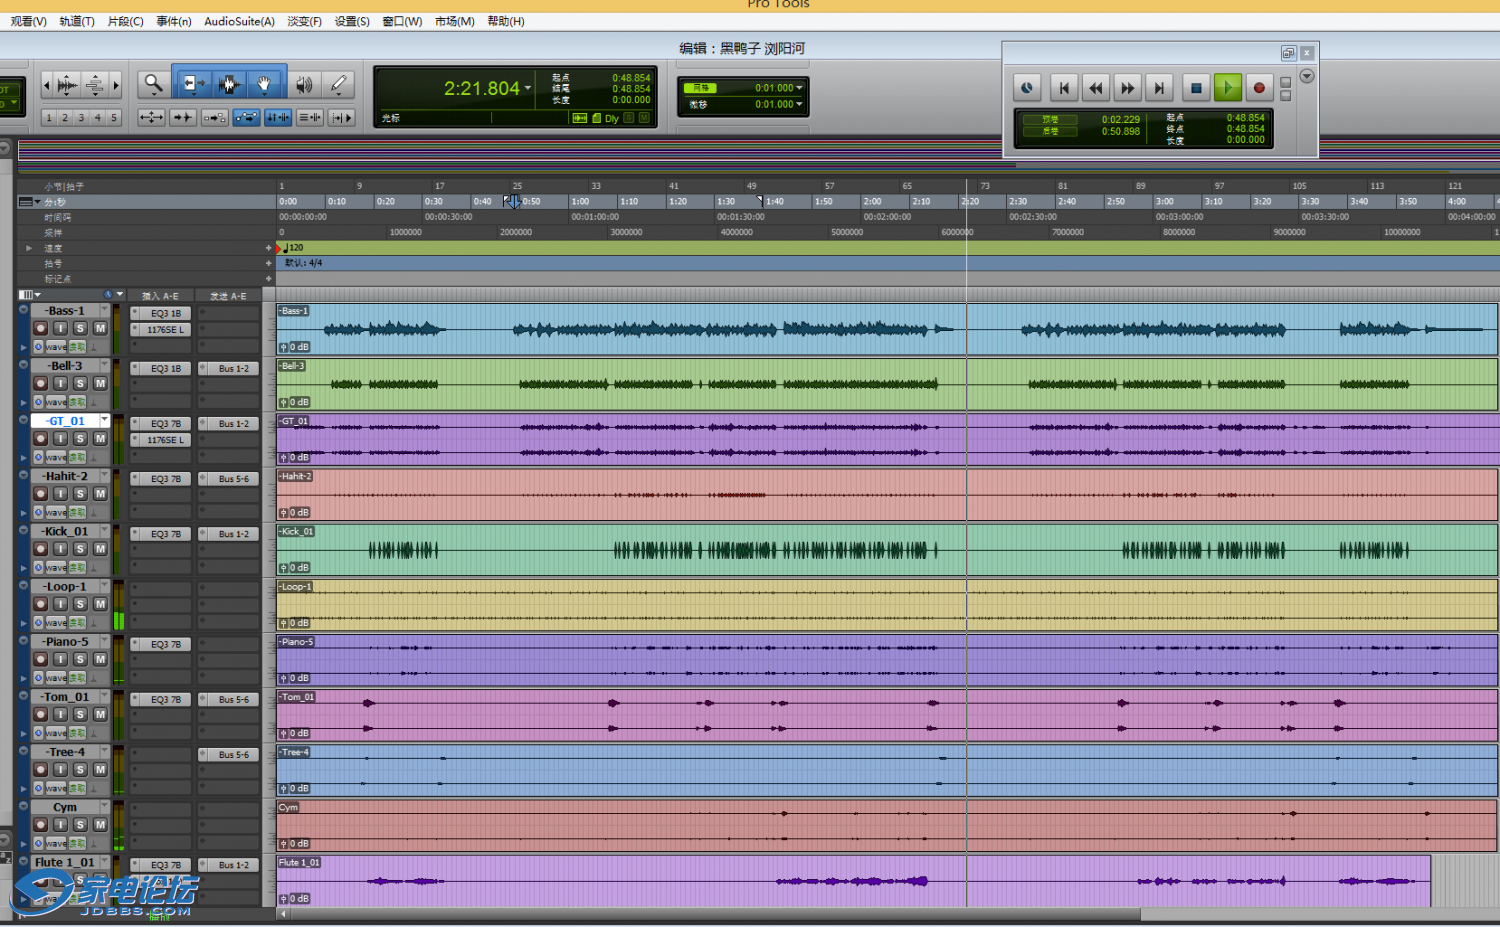
Task: Select the Trim tool
Action: (194, 85)
